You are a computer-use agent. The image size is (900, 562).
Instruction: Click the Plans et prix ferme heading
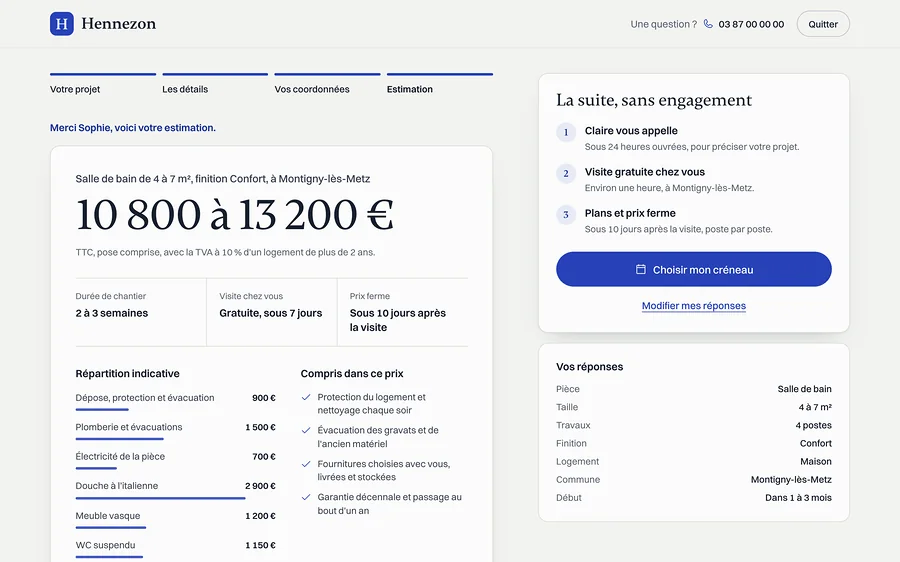(x=630, y=213)
